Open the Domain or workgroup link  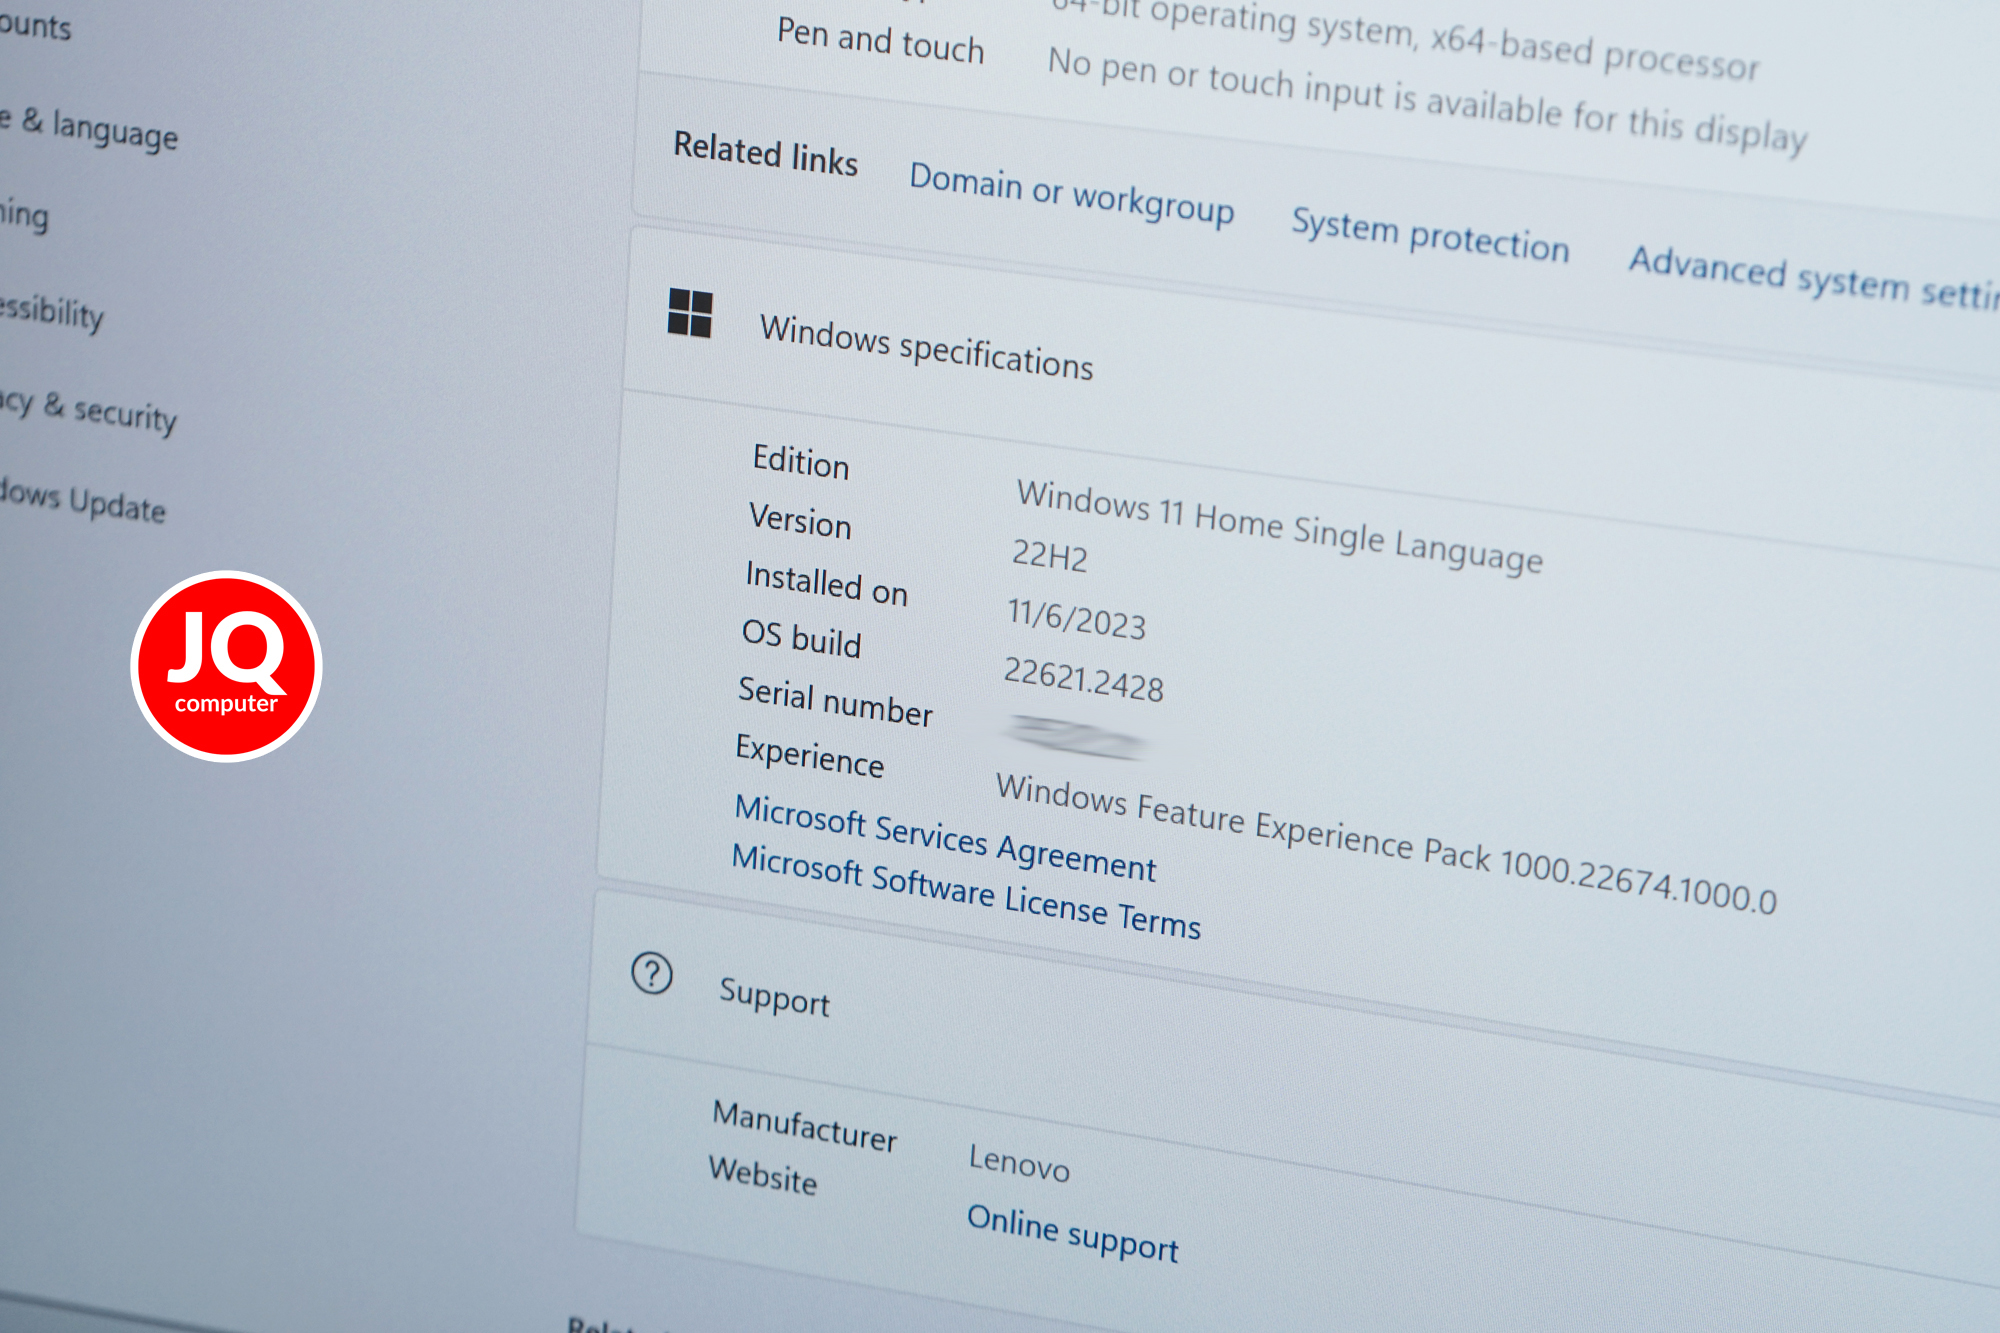(1071, 194)
